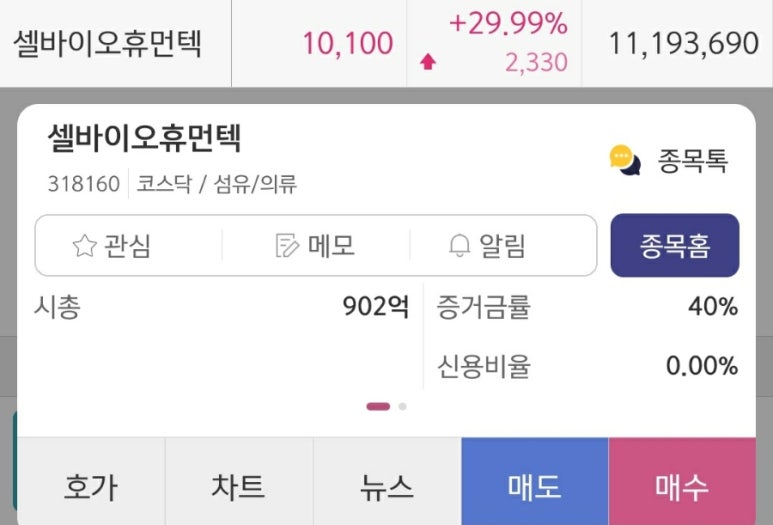Click the stock code 318160
Viewport: 773px width, 525px height.
(x=83, y=184)
